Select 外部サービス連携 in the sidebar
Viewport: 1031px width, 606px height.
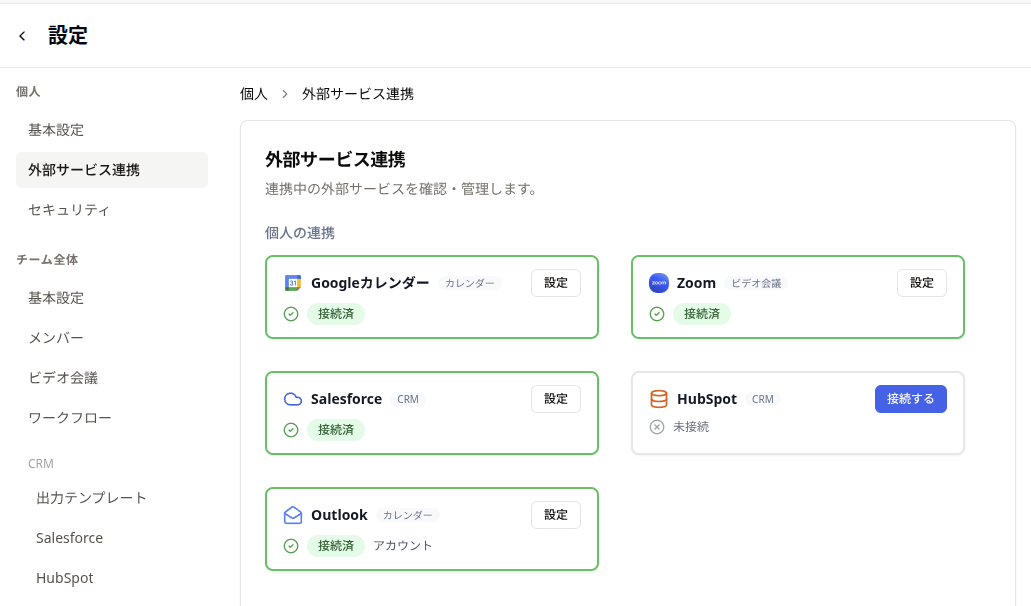[112, 170]
